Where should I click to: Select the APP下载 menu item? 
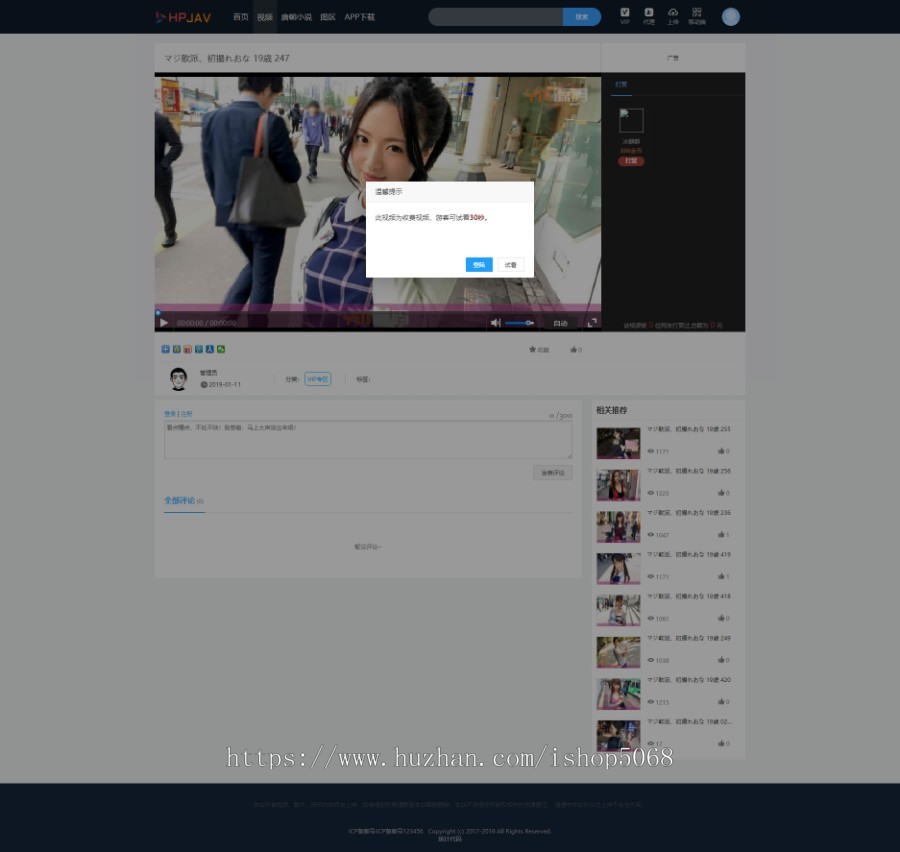[x=360, y=17]
